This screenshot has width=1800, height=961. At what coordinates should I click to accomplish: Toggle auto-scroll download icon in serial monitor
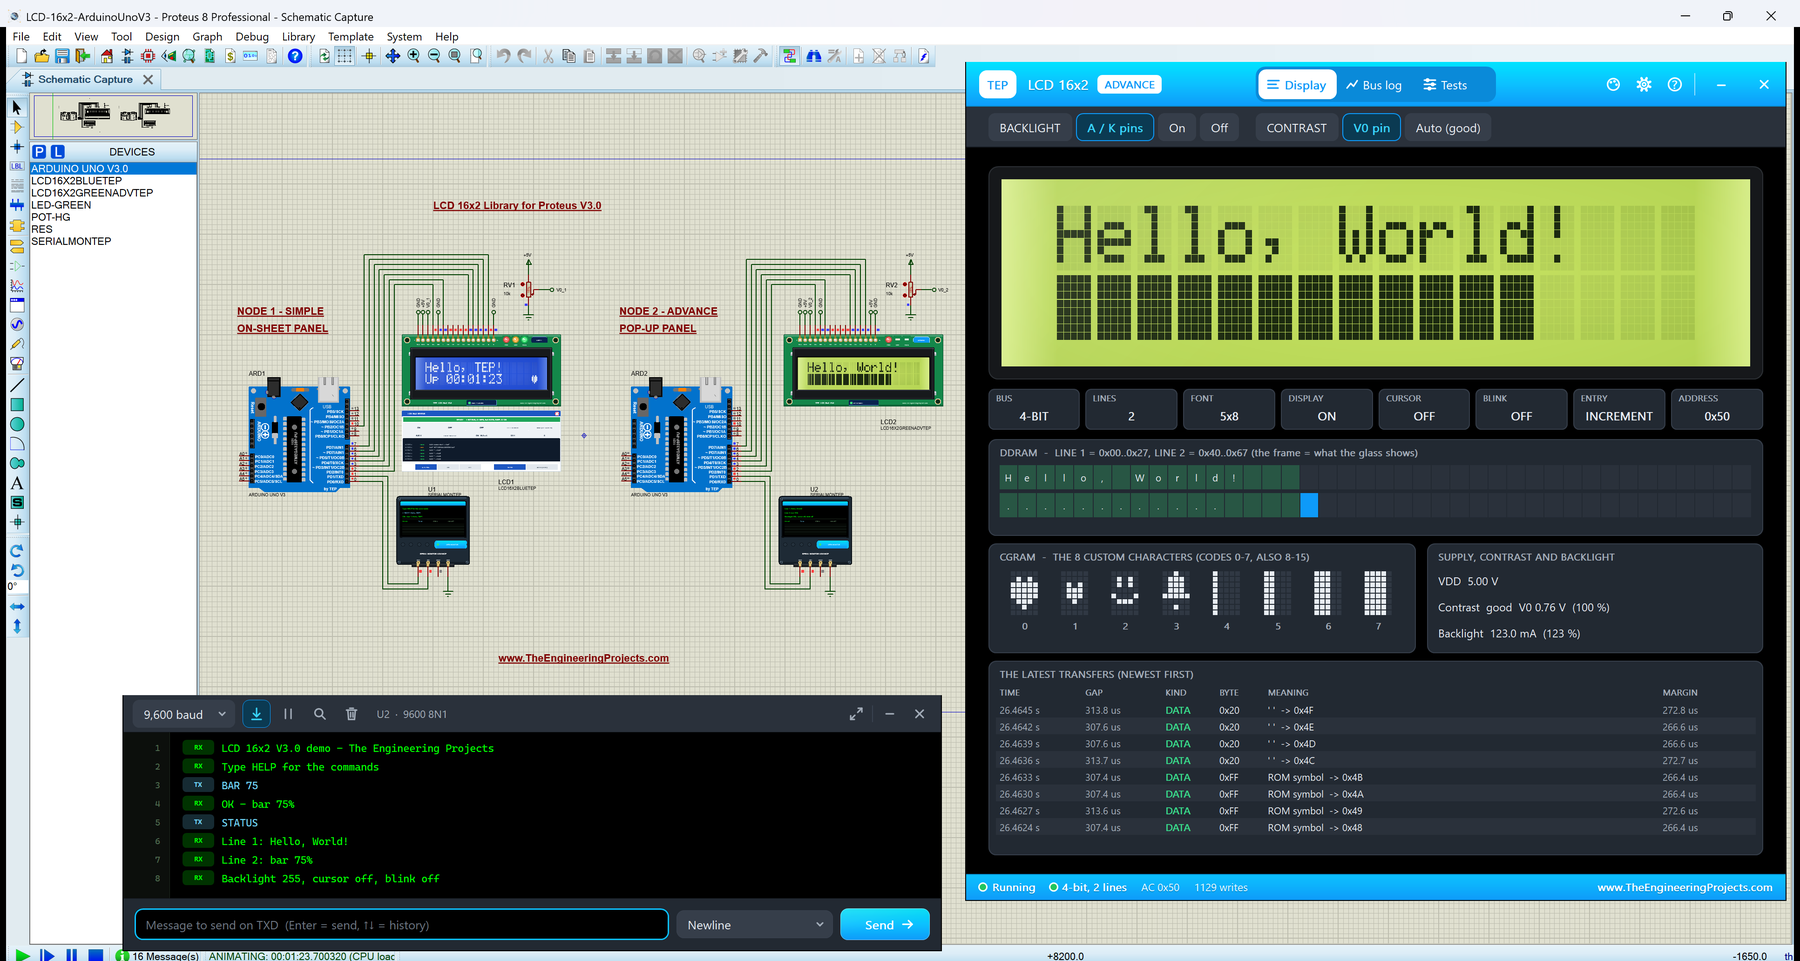click(x=256, y=714)
